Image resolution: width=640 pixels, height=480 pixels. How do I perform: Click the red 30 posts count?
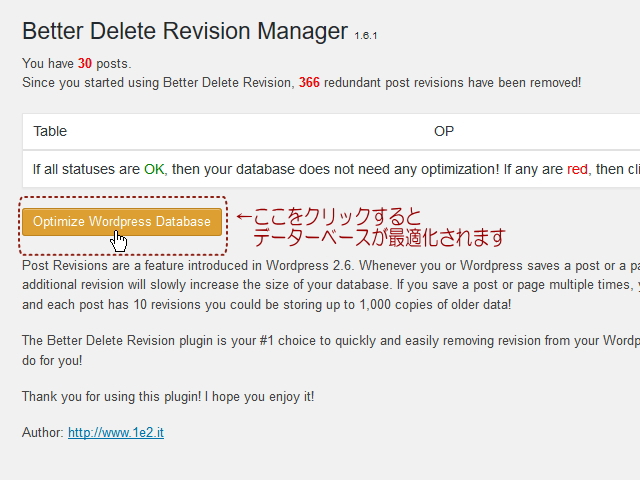coord(85,63)
